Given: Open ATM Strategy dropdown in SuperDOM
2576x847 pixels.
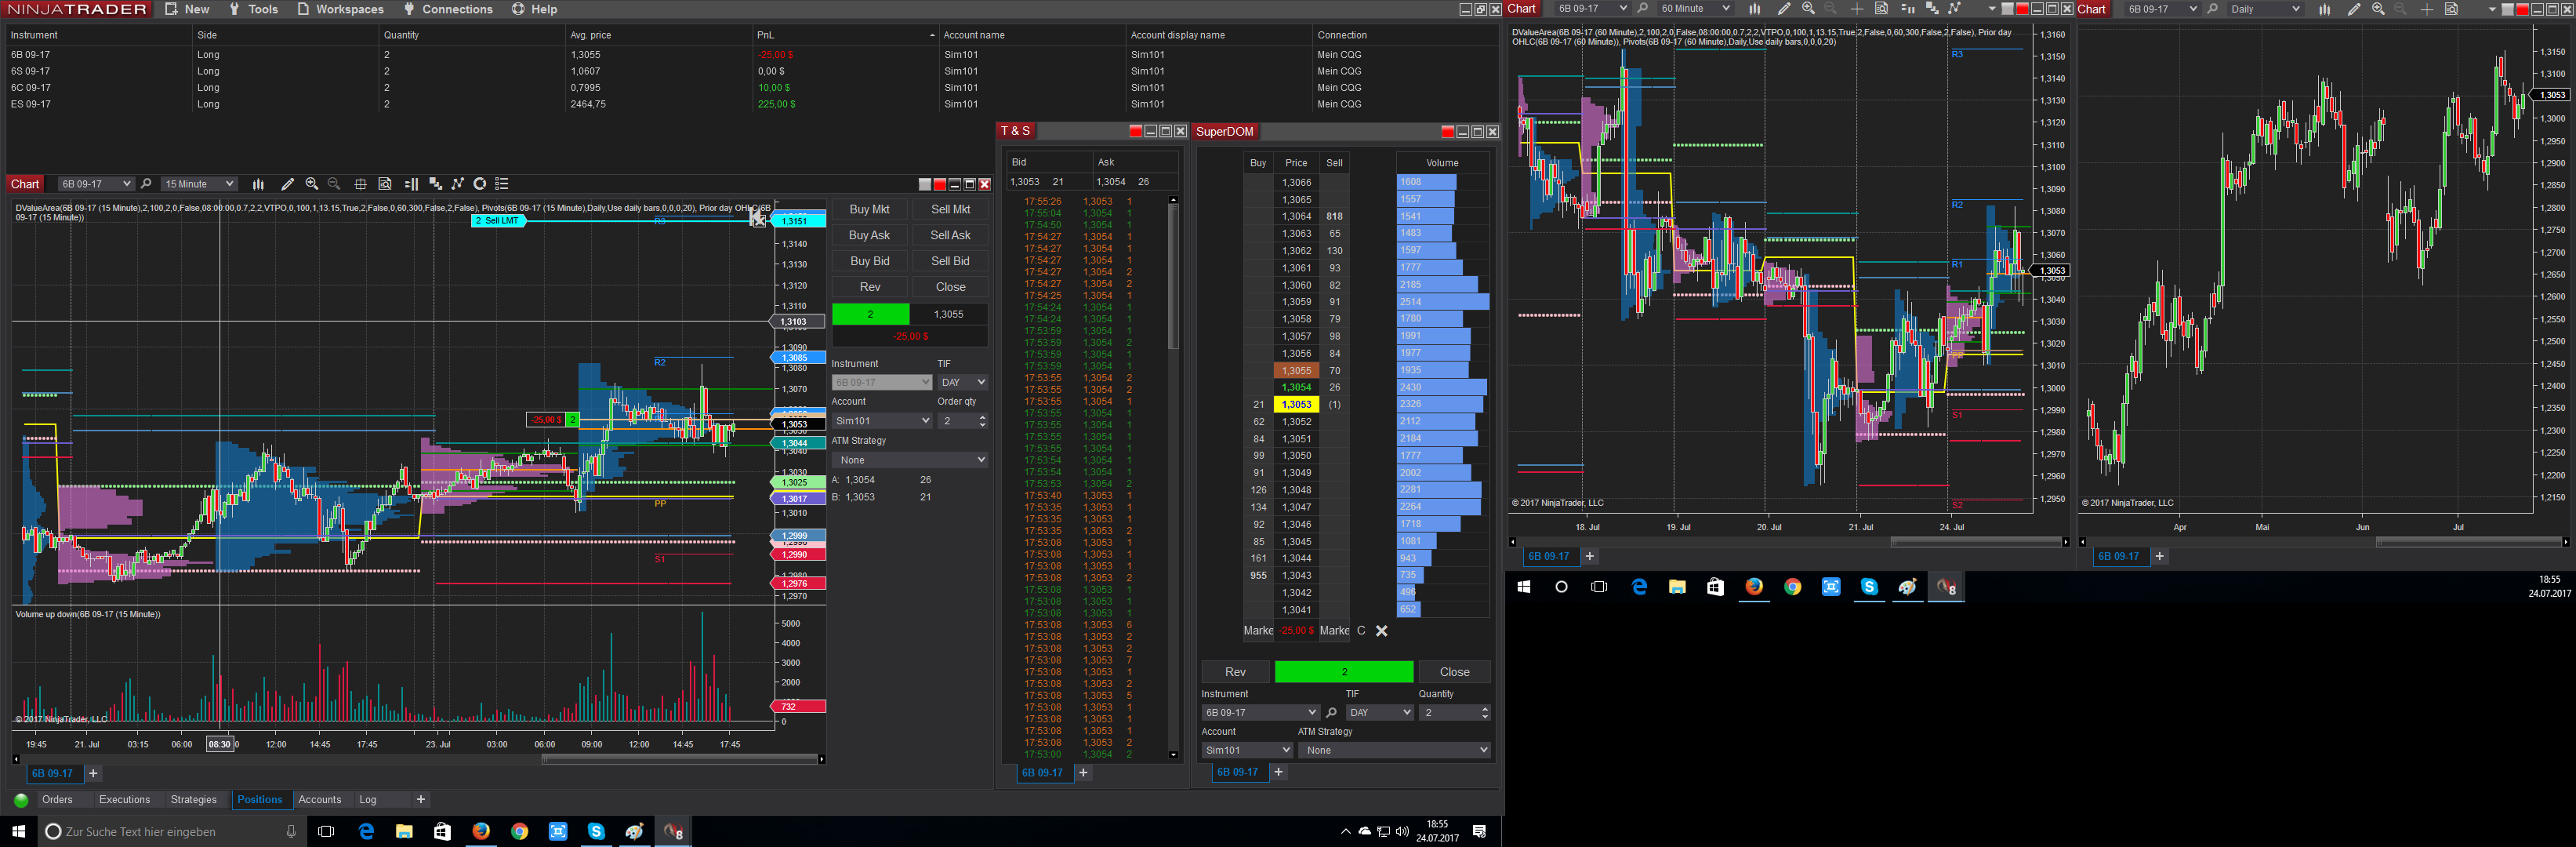Looking at the screenshot, I should click(x=1394, y=750).
